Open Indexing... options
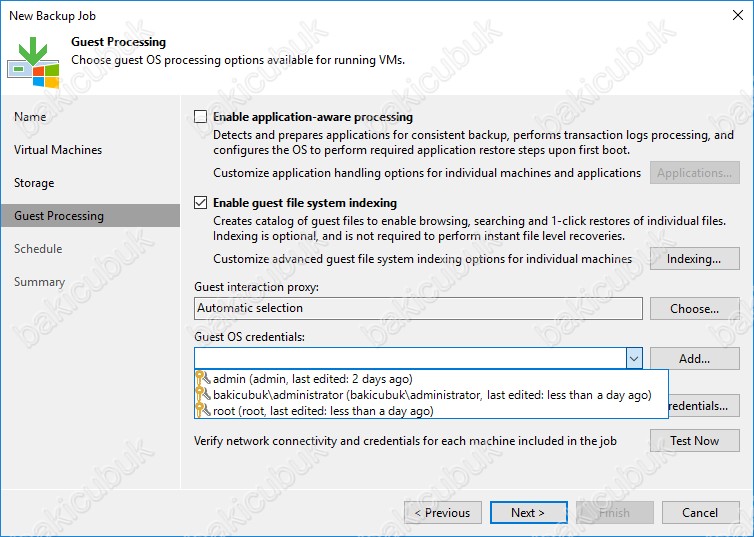This screenshot has height=537, width=754. pyautogui.click(x=695, y=259)
